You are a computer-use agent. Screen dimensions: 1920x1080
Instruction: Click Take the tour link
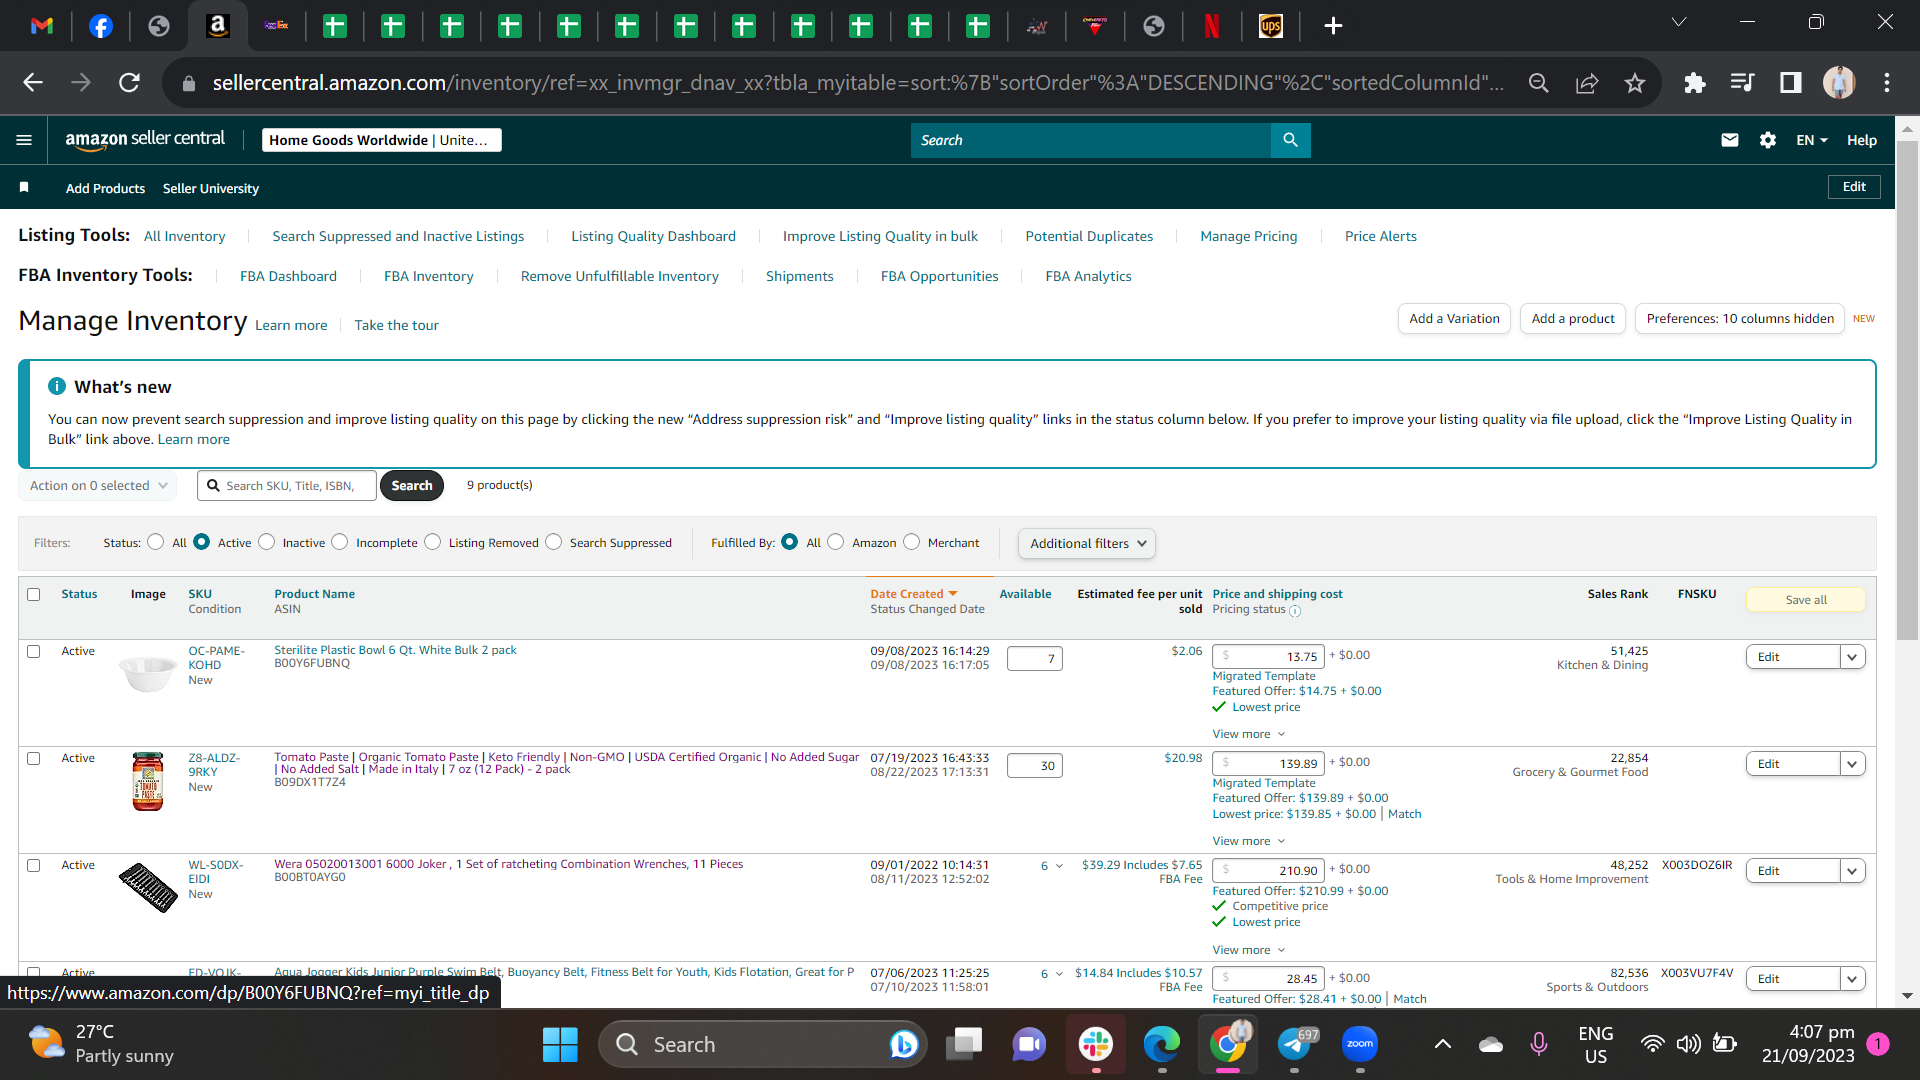396,325
